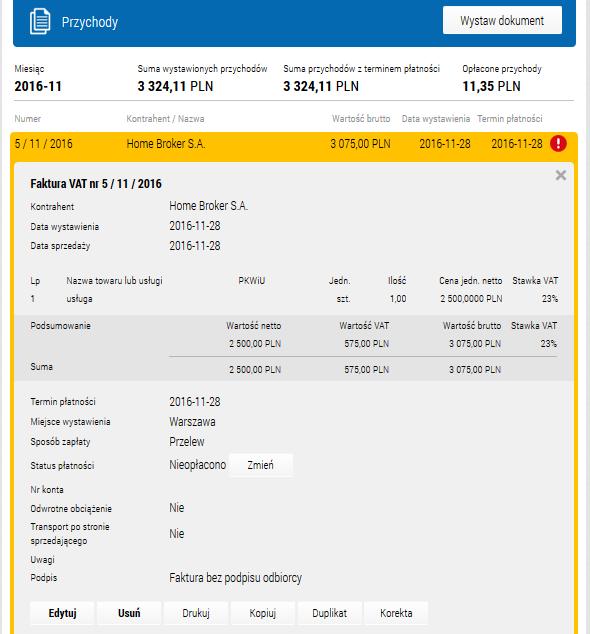
Task: Click the red overdue warning icon
Action: [x=558, y=144]
